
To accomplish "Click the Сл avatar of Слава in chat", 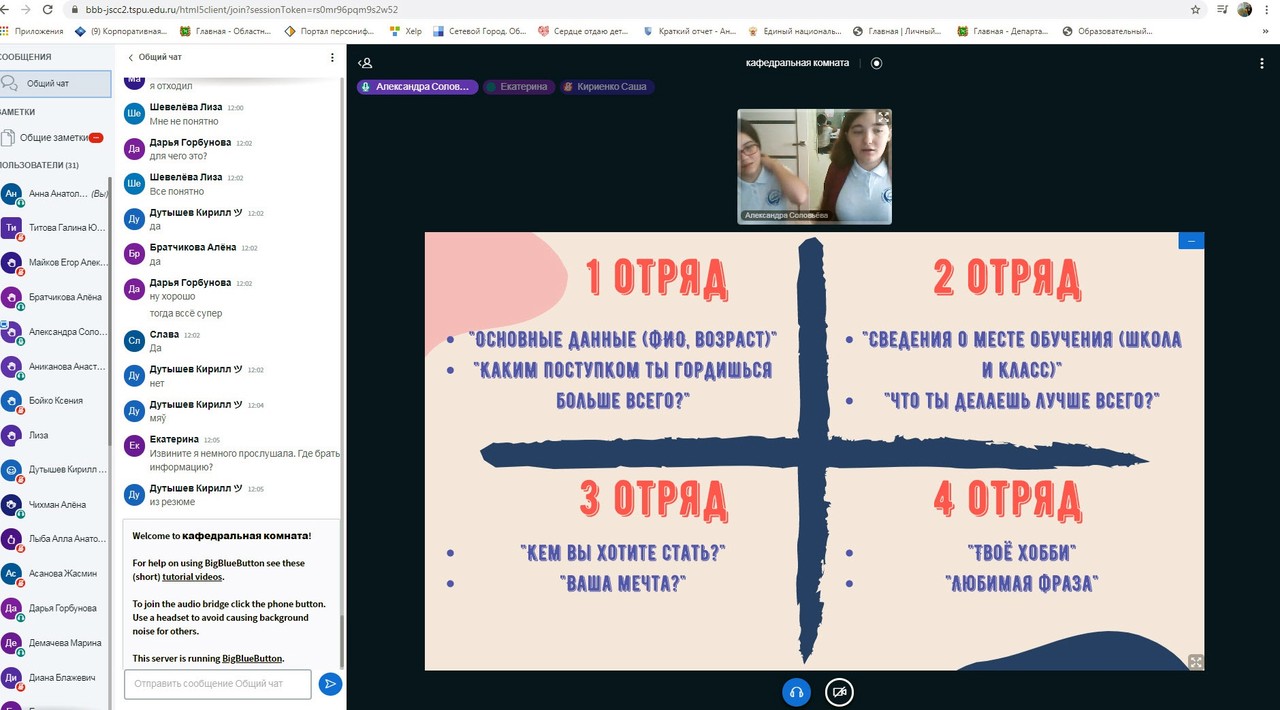I will 134,341.
